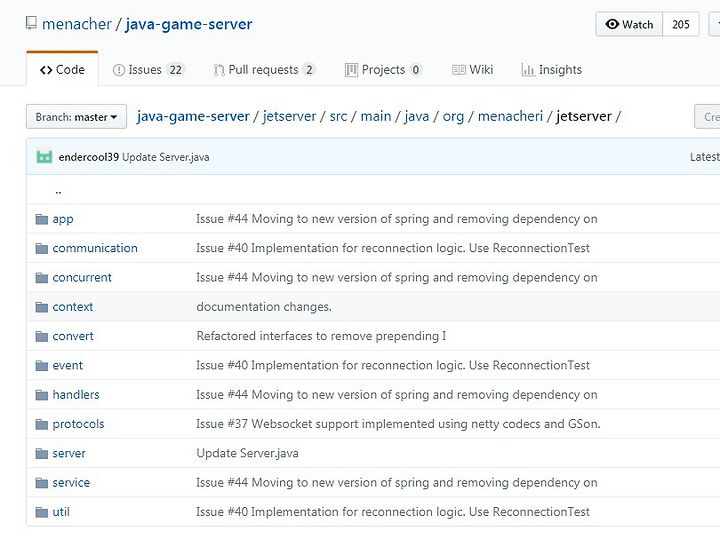Click the eye icon in the Watch button
Viewport: 720px width, 539px height.
click(612, 24)
